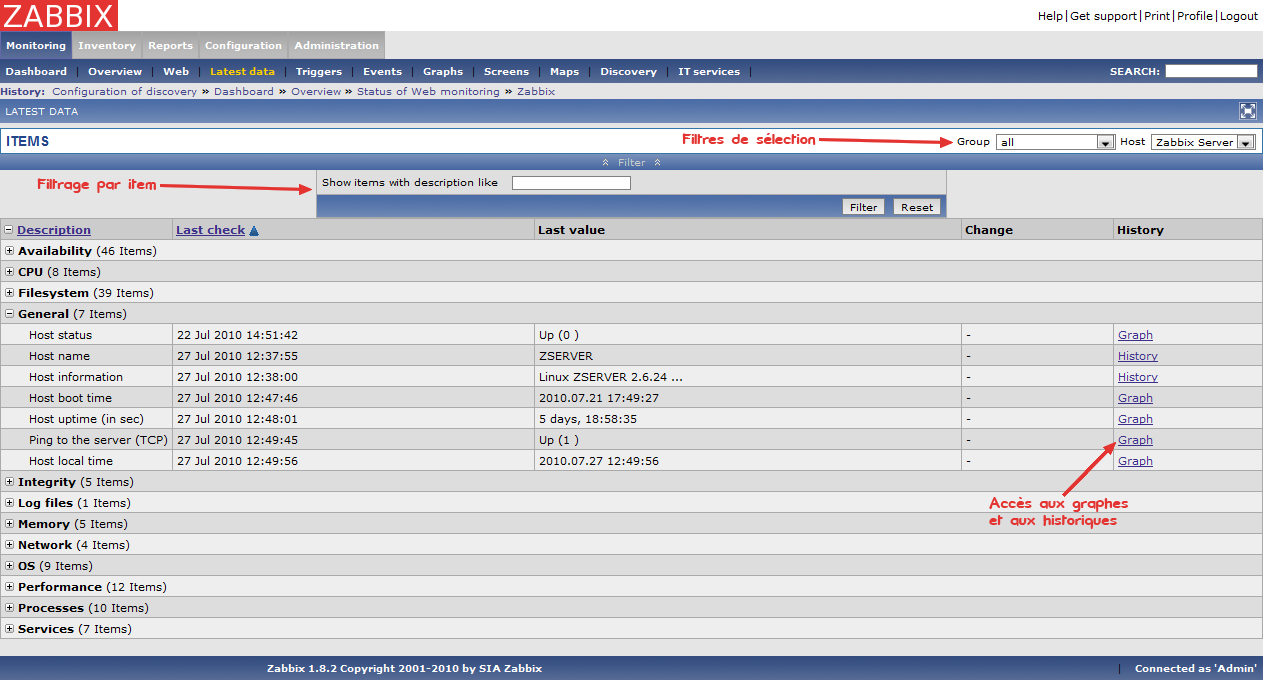This screenshot has width=1263, height=680.
Task: Click the sort arrow beside Last check
Action: [254, 231]
